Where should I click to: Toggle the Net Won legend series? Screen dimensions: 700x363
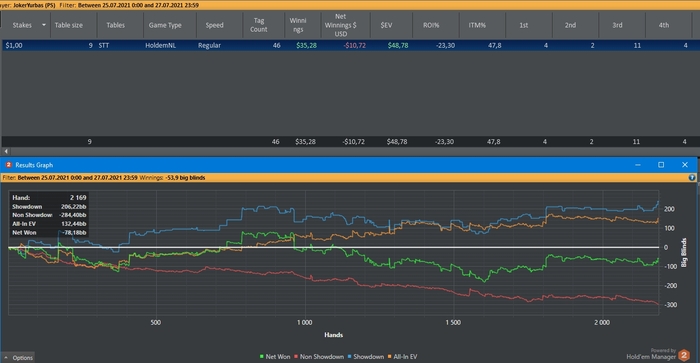point(275,357)
